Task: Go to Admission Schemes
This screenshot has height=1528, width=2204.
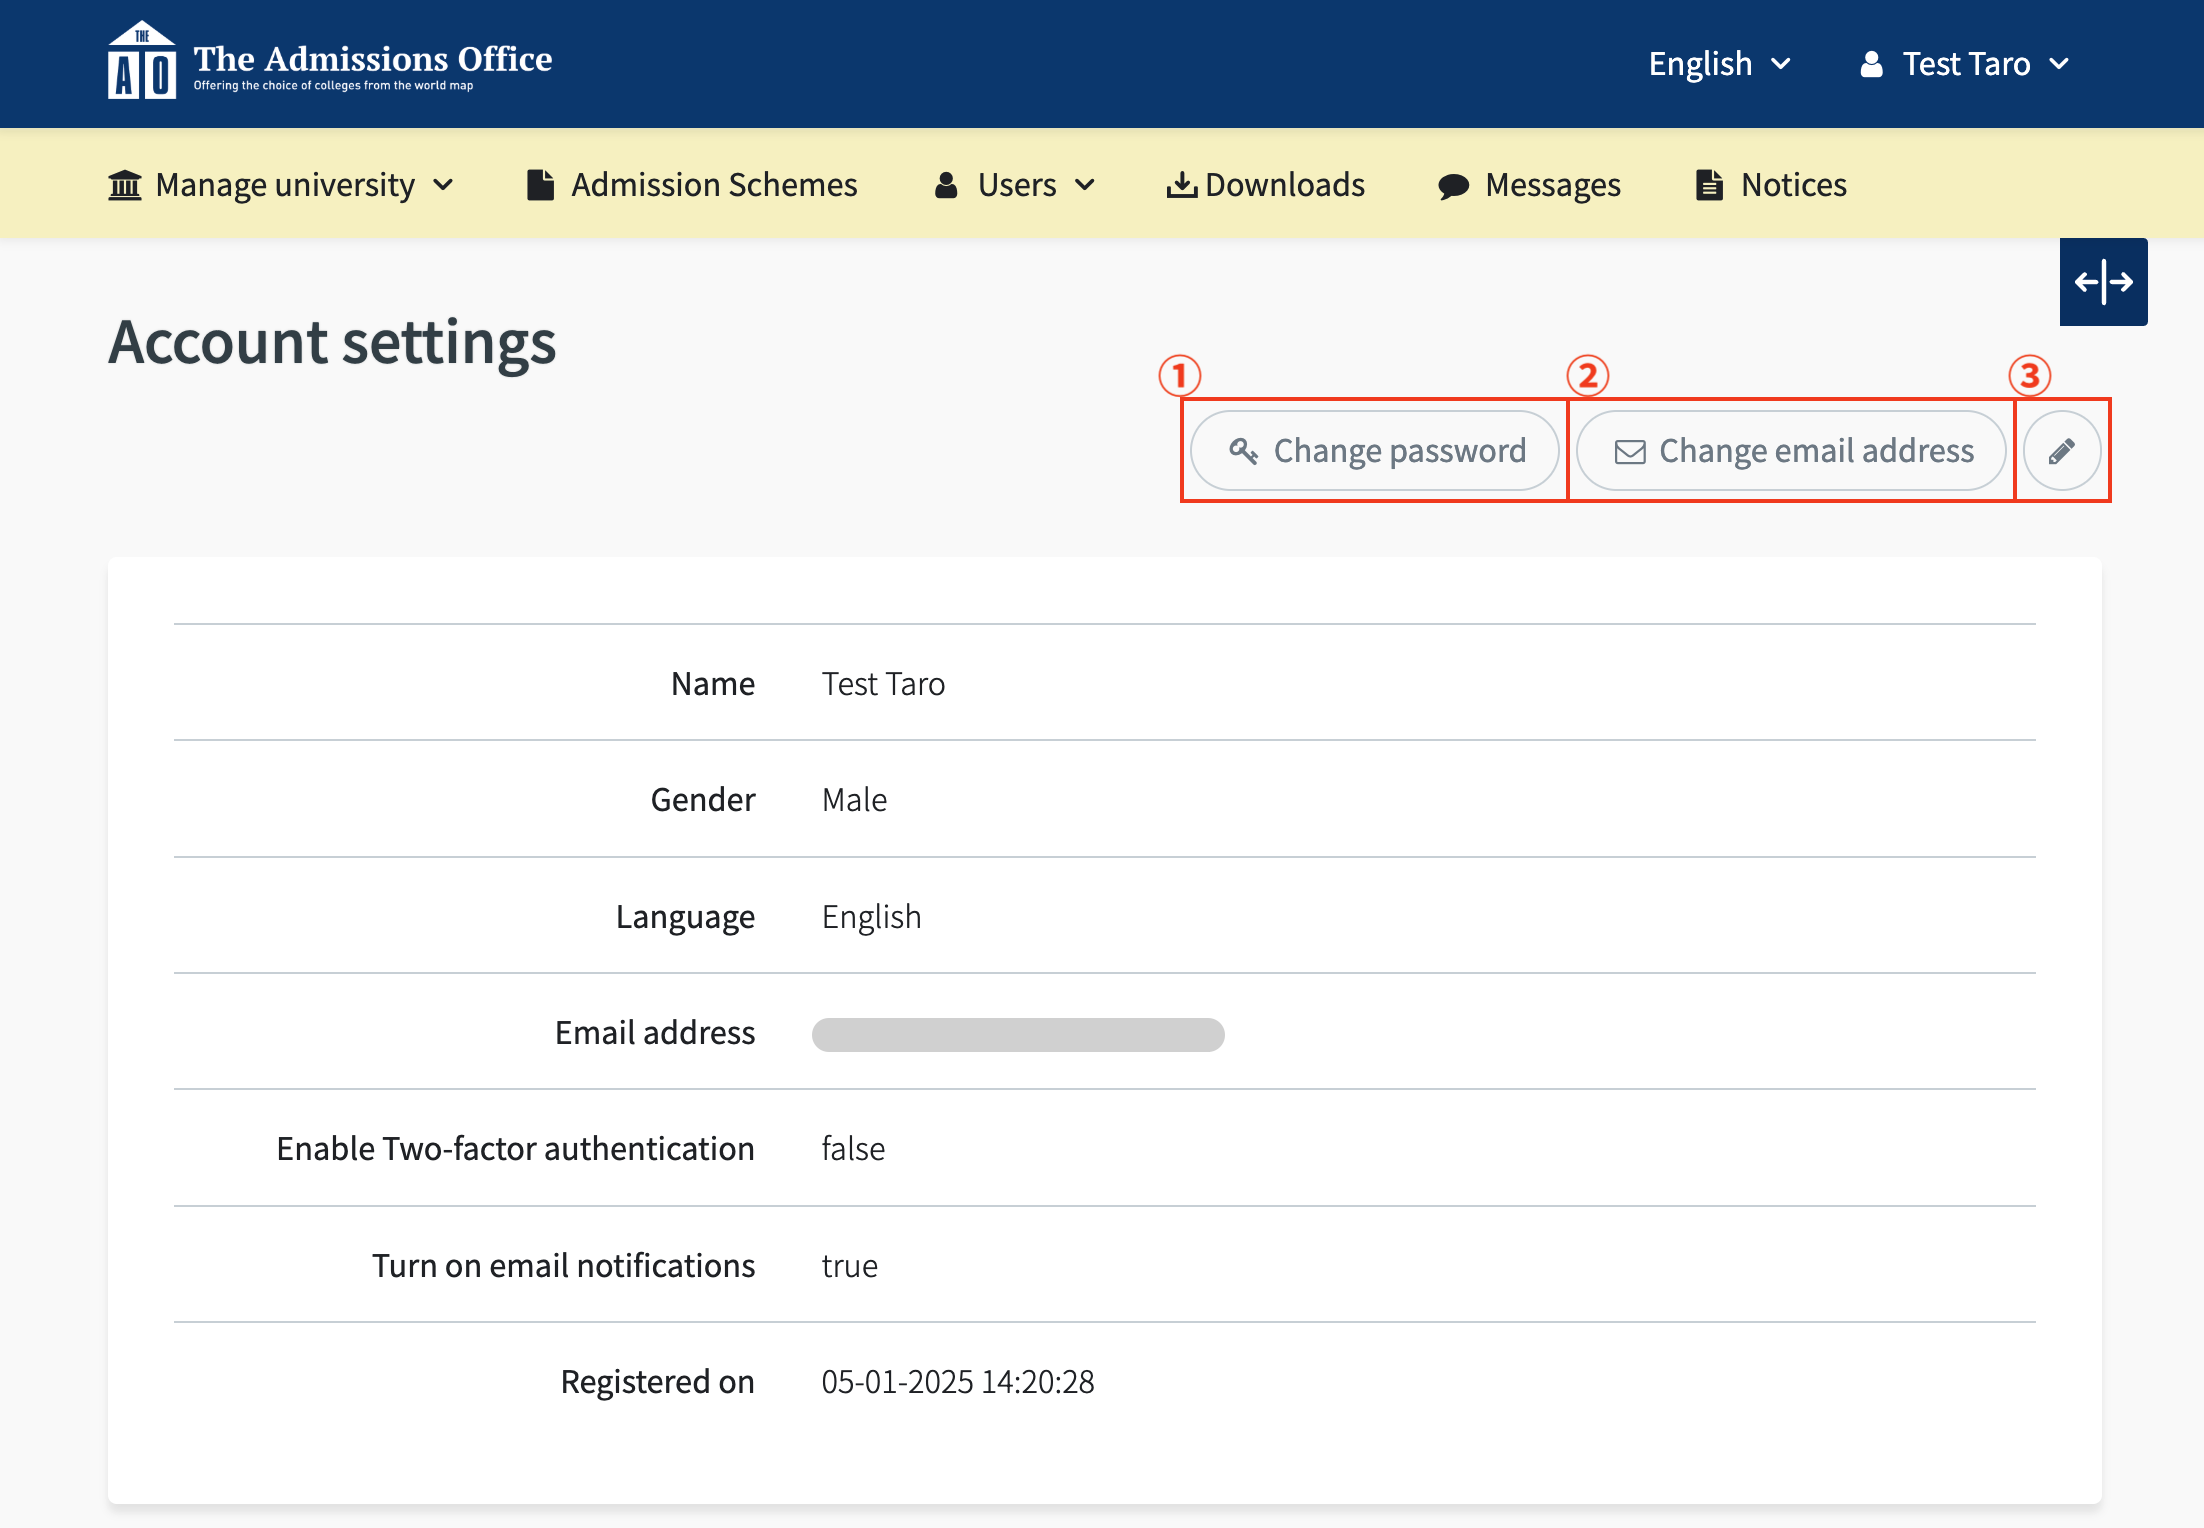Action: (714, 185)
